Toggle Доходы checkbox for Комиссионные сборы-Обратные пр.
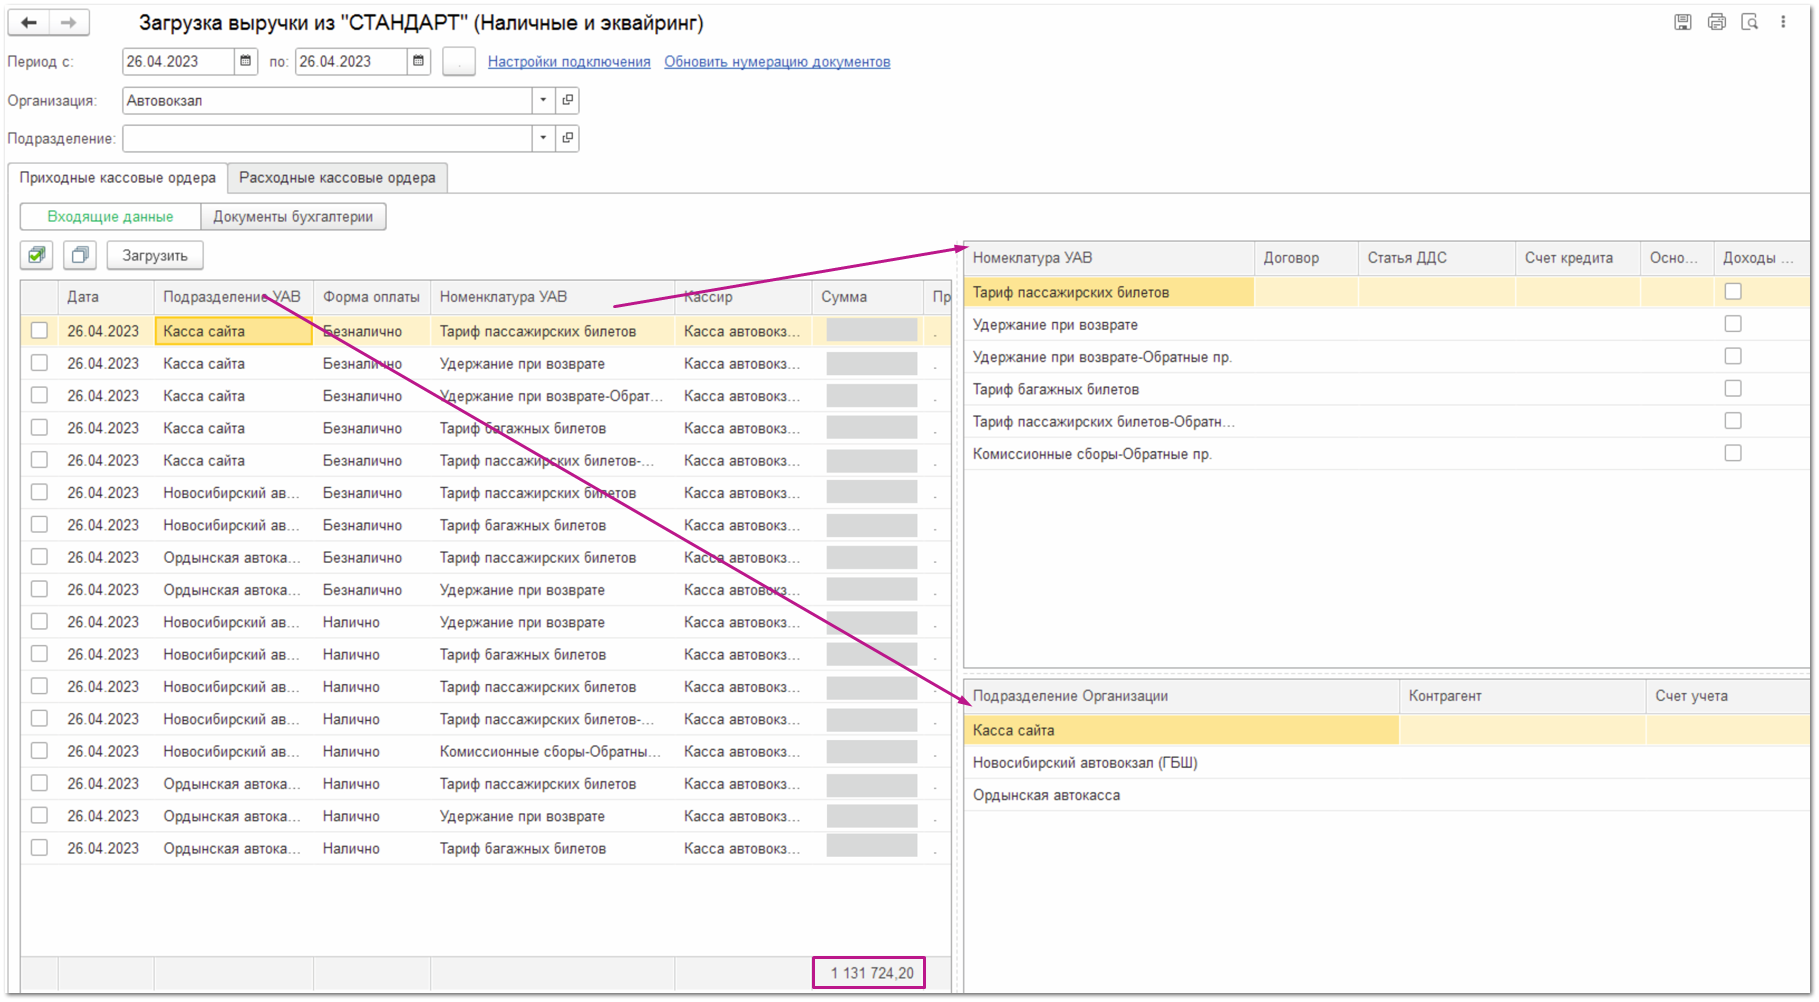The height and width of the screenshot is (1002, 1819). pos(1733,454)
